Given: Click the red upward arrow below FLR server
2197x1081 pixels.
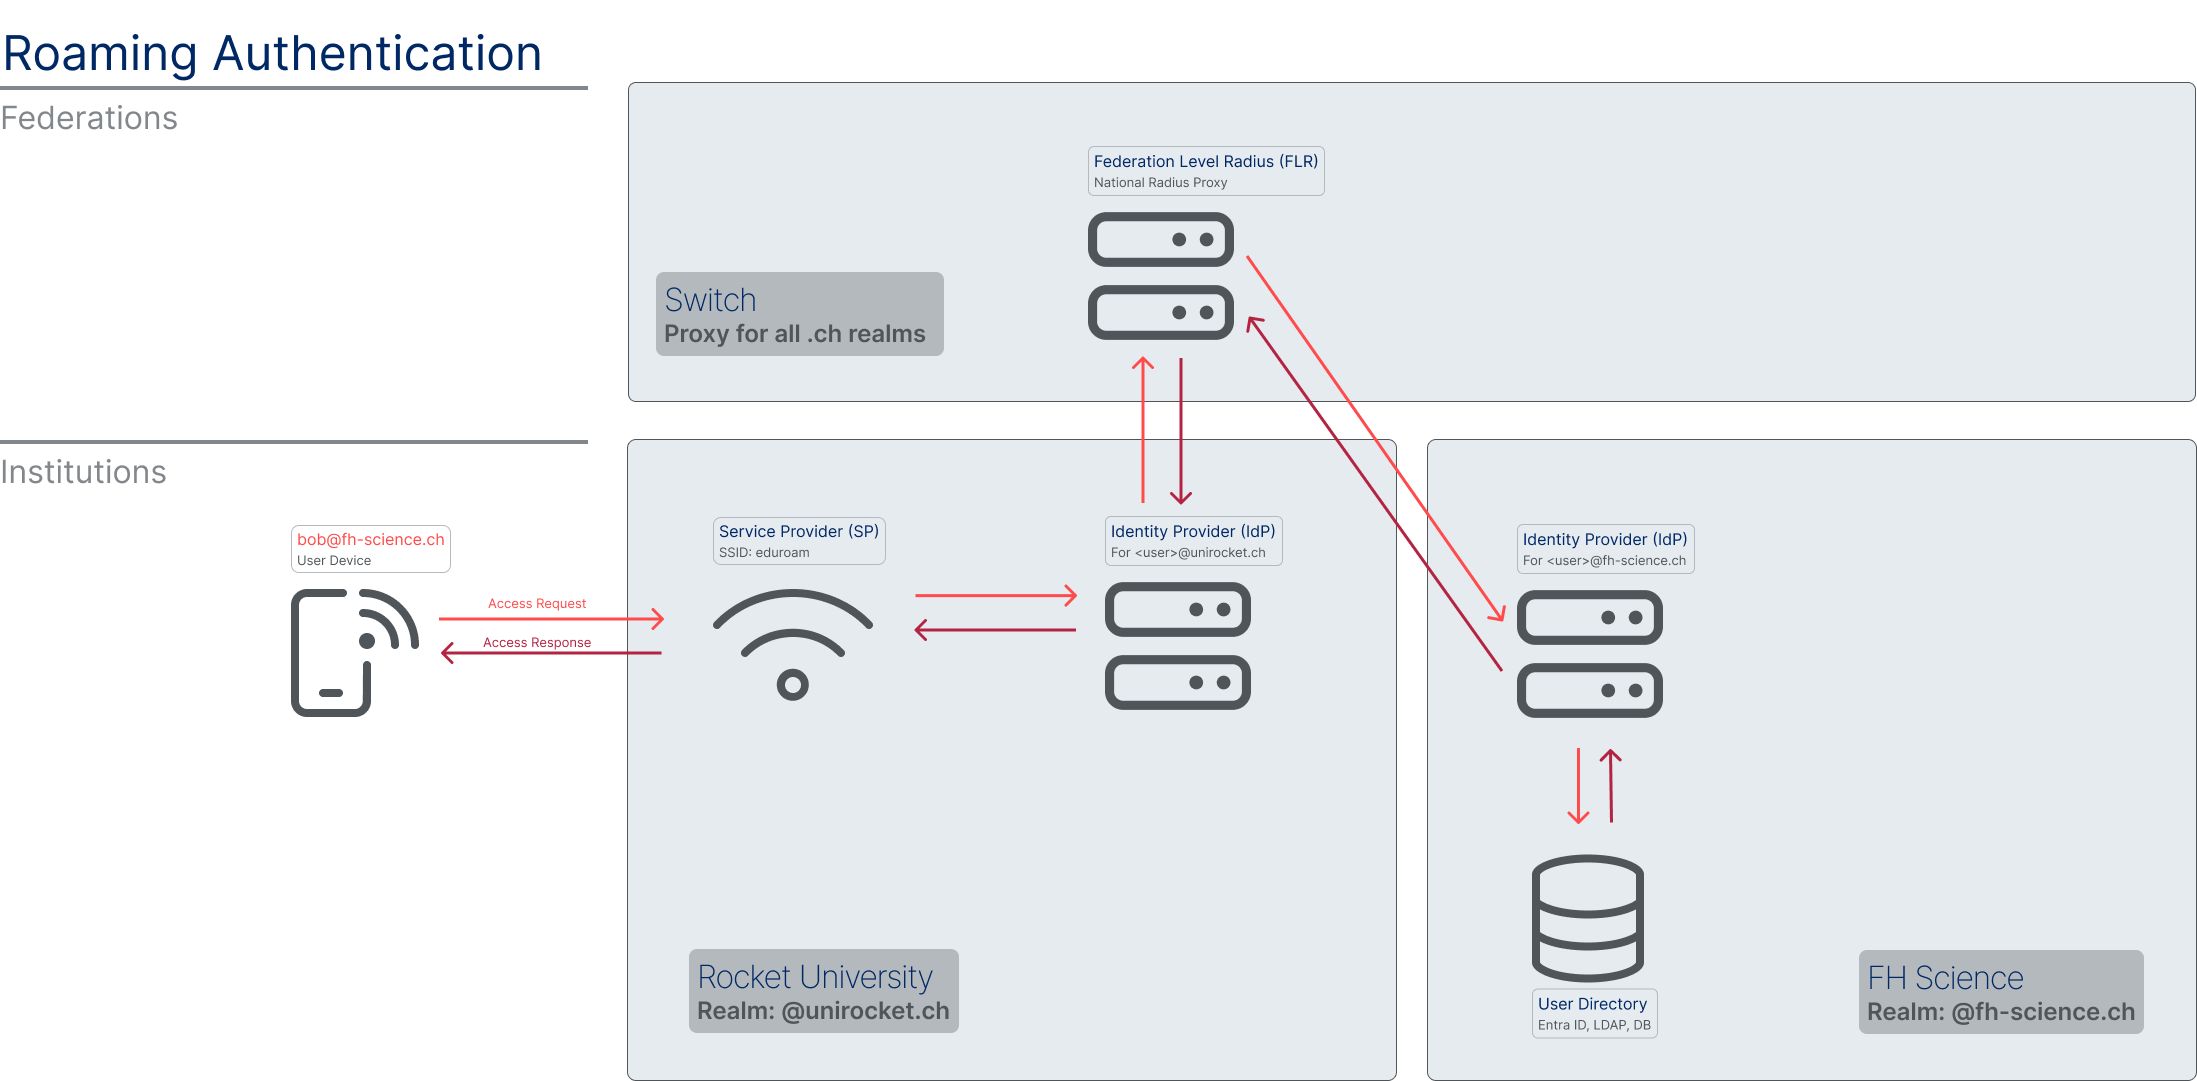Looking at the screenshot, I should point(1143,430).
